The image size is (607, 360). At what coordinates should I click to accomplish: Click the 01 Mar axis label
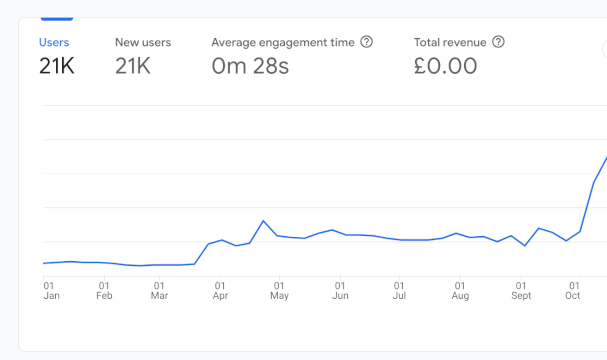pos(159,291)
